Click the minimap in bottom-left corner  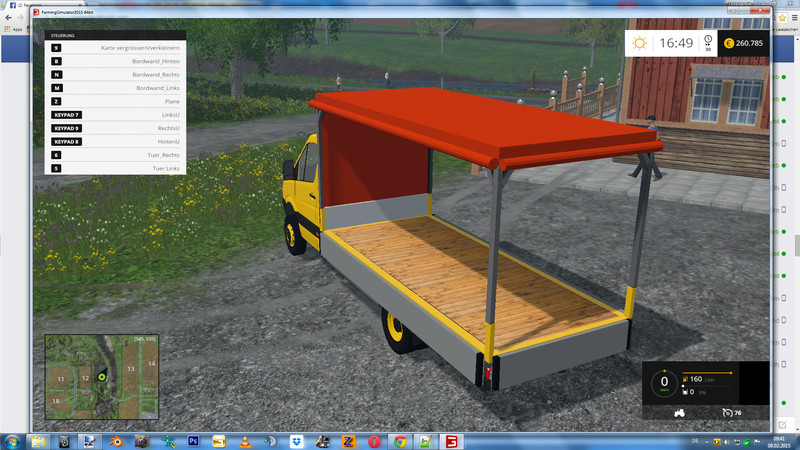101,377
